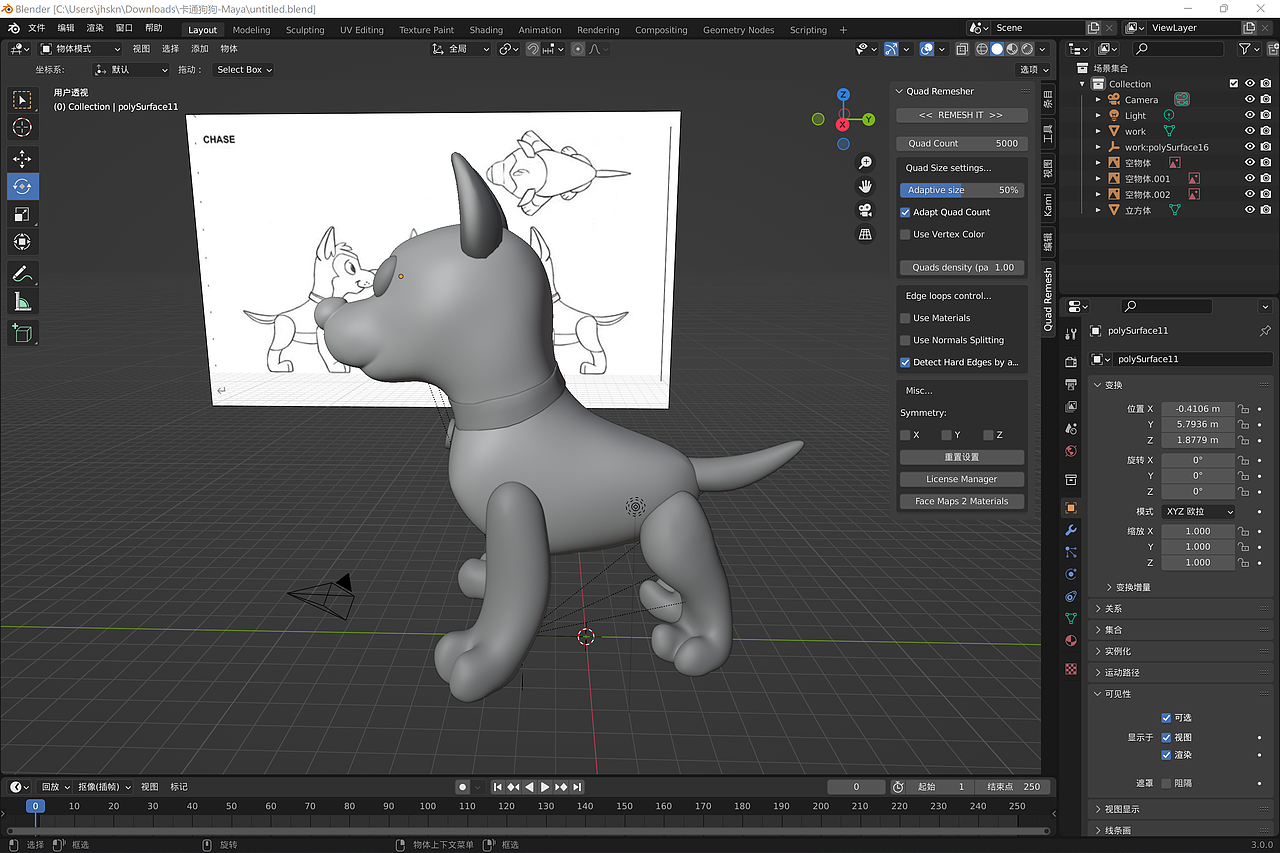
Task: Click the REMESH IT button
Action: pyautogui.click(x=962, y=115)
